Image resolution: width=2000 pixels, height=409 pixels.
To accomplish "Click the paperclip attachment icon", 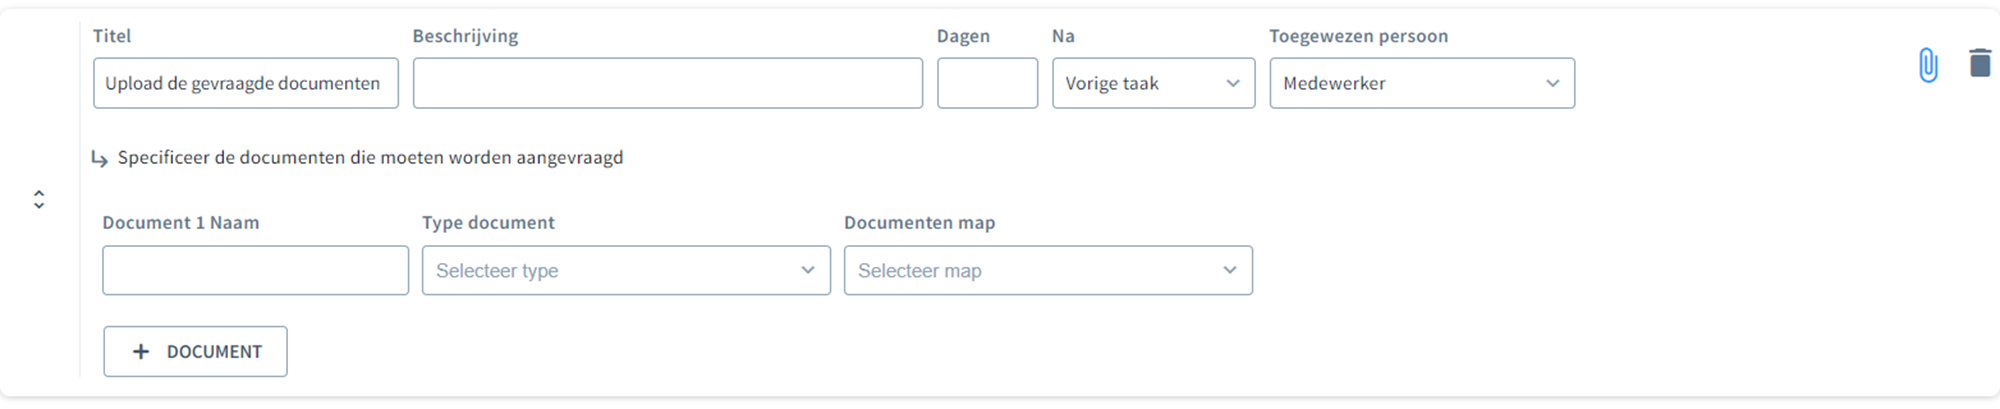I will [x=1928, y=65].
